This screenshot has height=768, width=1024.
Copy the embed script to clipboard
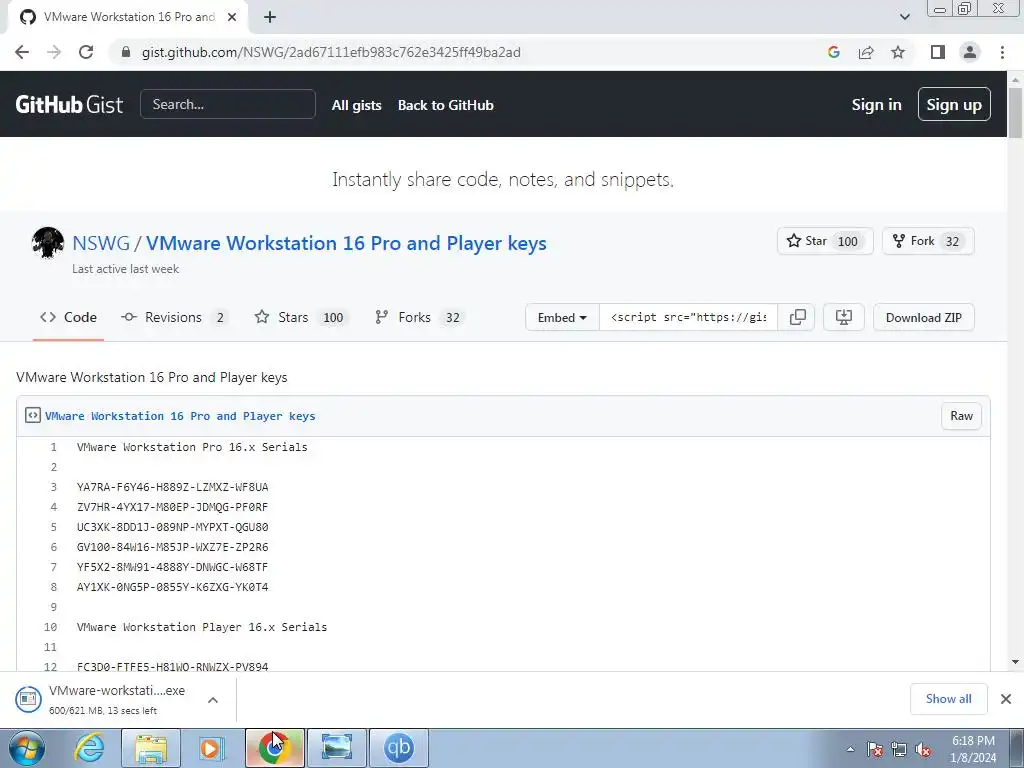[x=797, y=317]
